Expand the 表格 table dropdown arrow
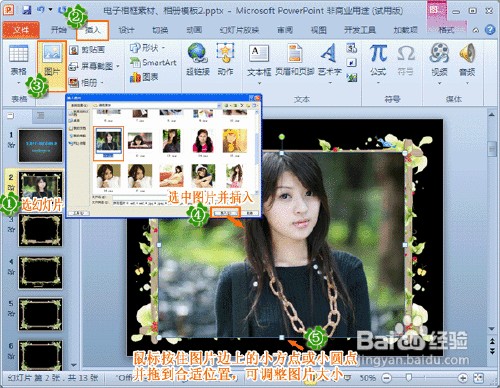Image resolution: width=500 pixels, height=388 pixels. click(x=19, y=82)
